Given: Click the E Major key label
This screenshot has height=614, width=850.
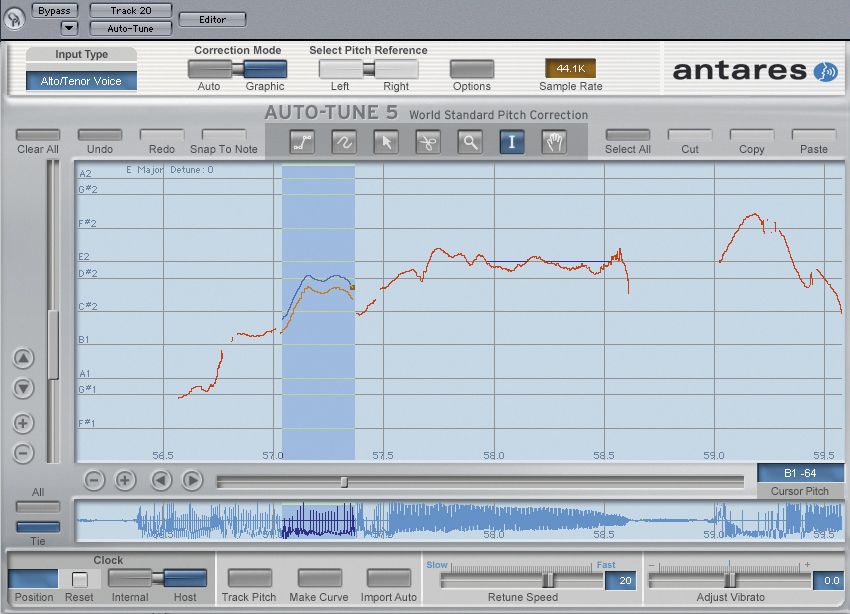Looking at the screenshot, I should [144, 170].
